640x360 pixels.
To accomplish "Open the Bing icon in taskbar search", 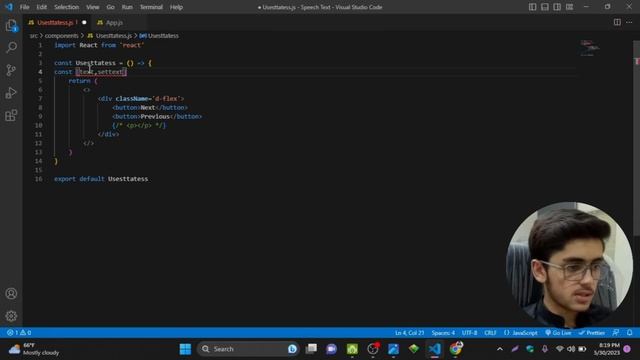I will point(292,349).
